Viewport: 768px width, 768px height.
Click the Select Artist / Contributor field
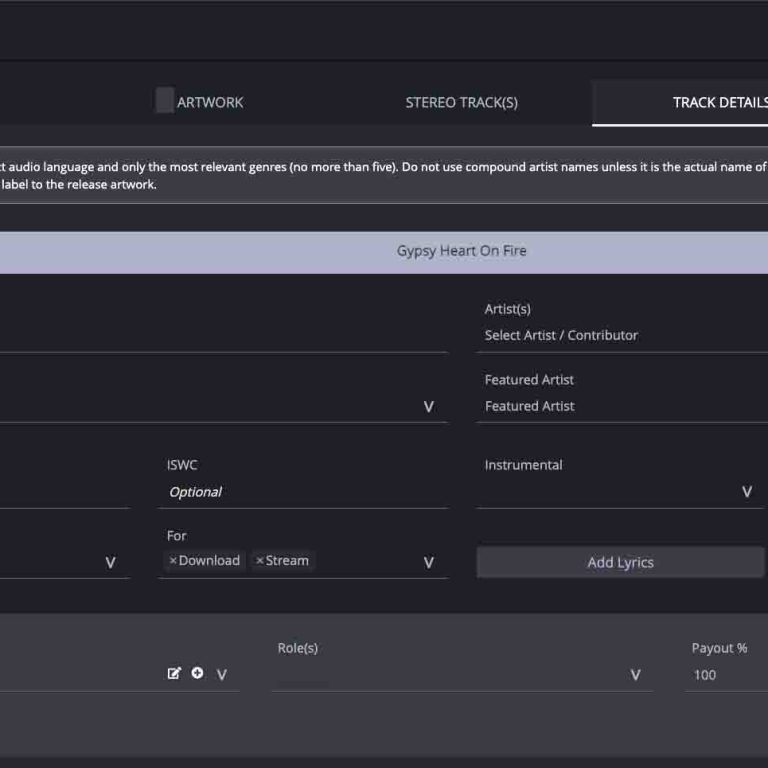click(622, 336)
